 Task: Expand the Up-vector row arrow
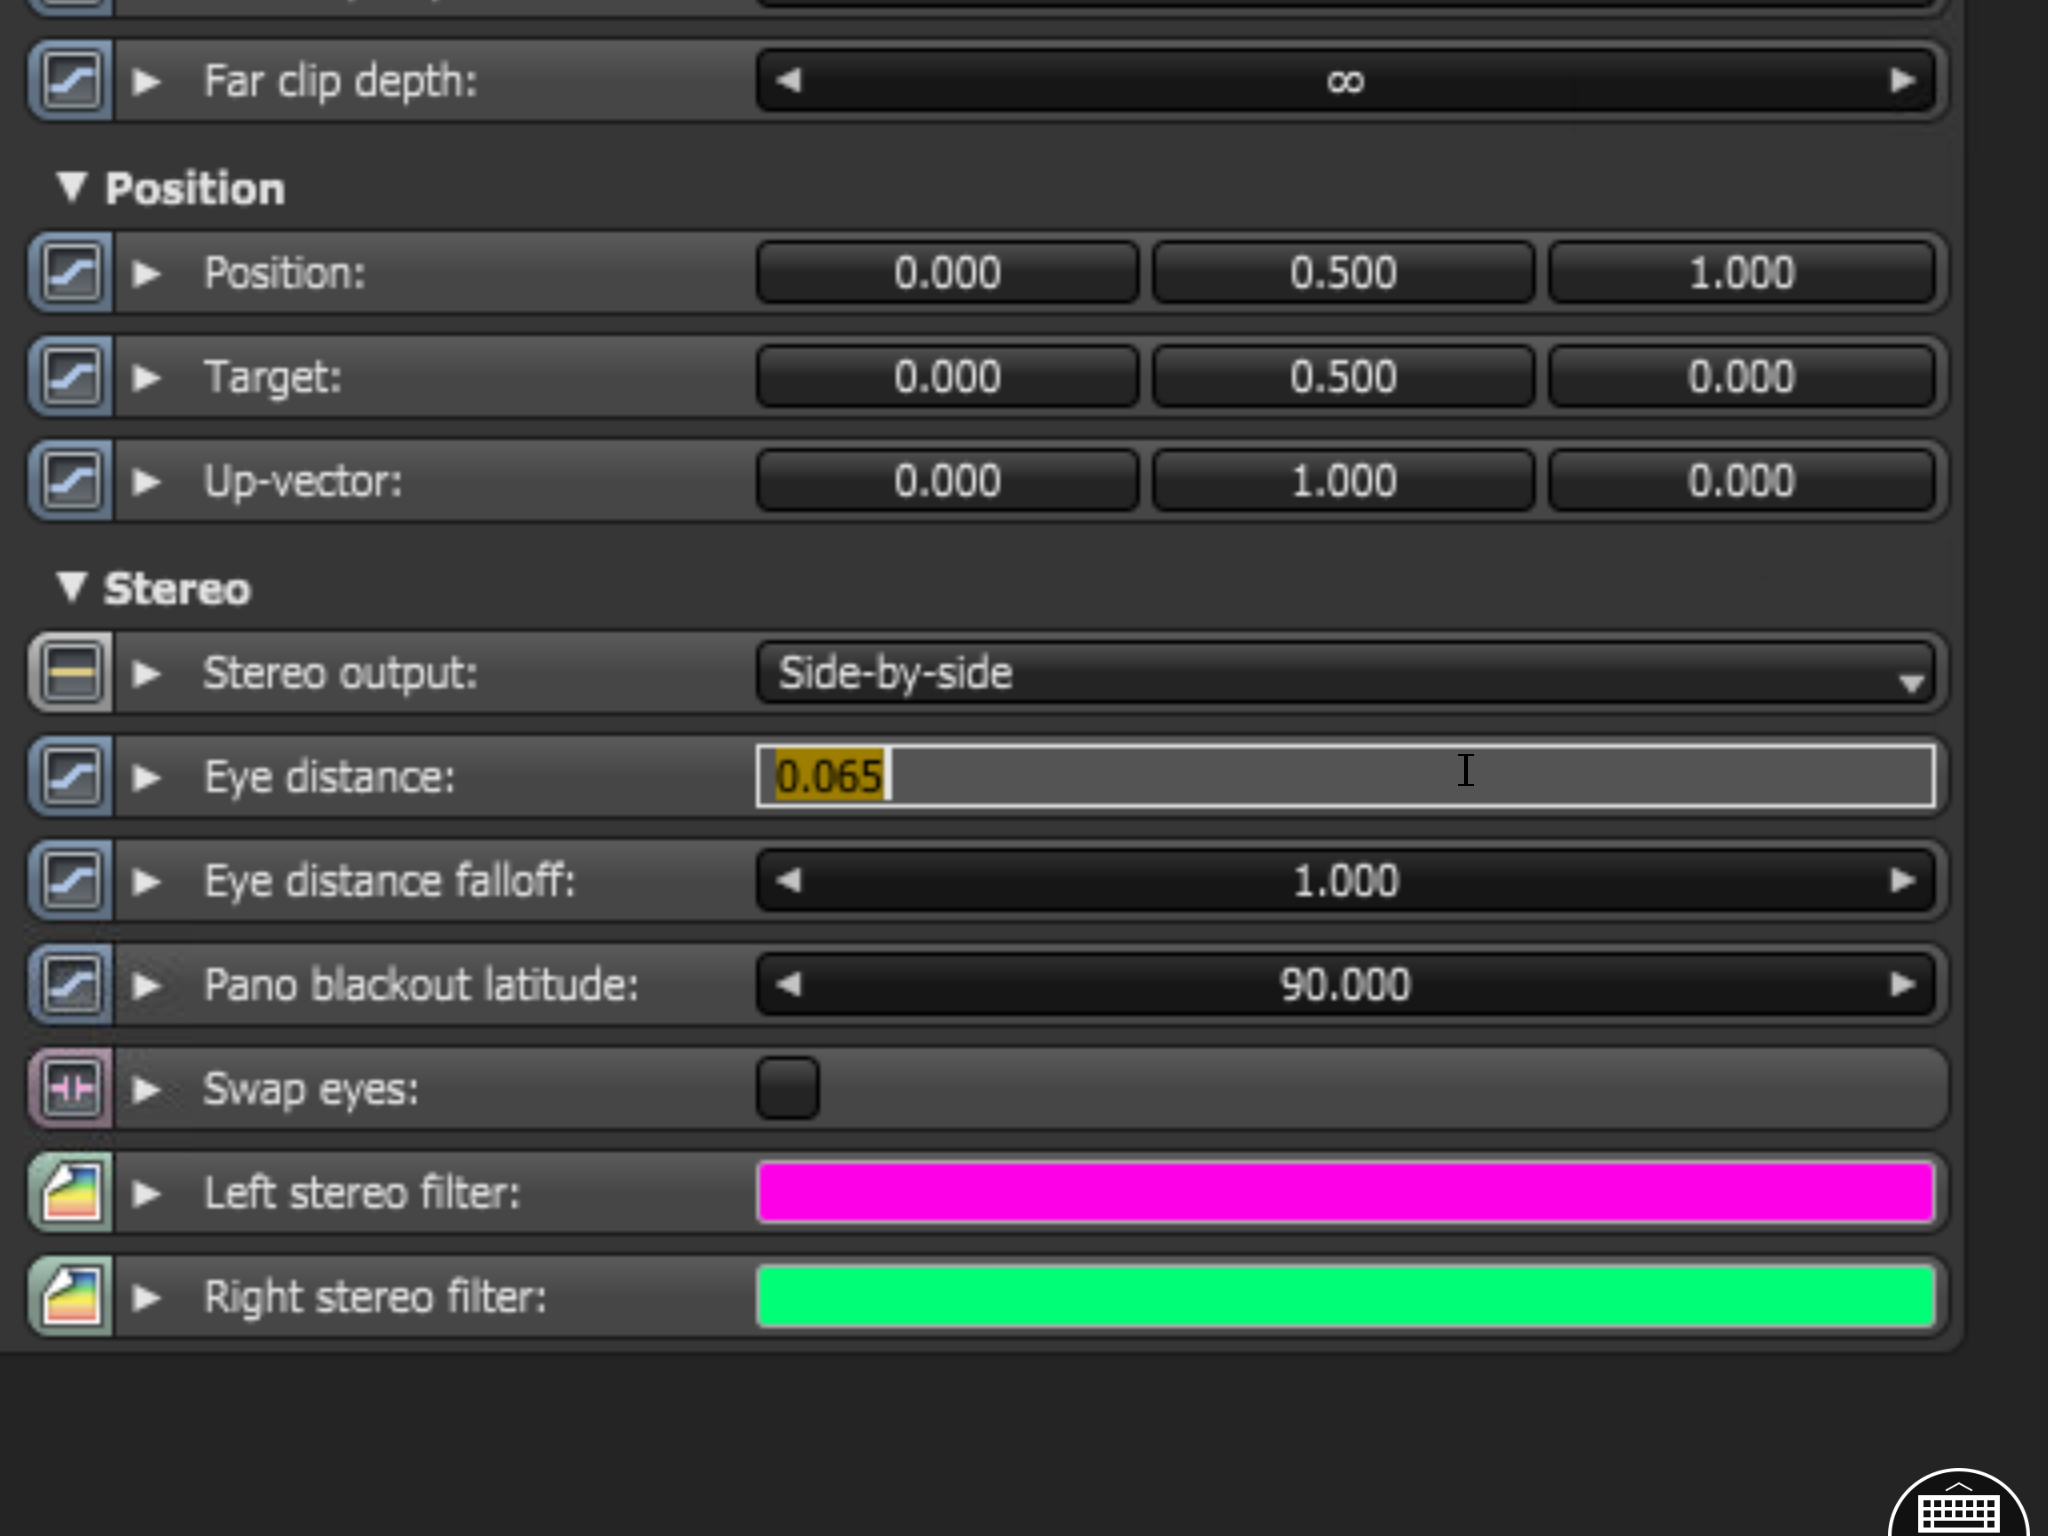(147, 481)
